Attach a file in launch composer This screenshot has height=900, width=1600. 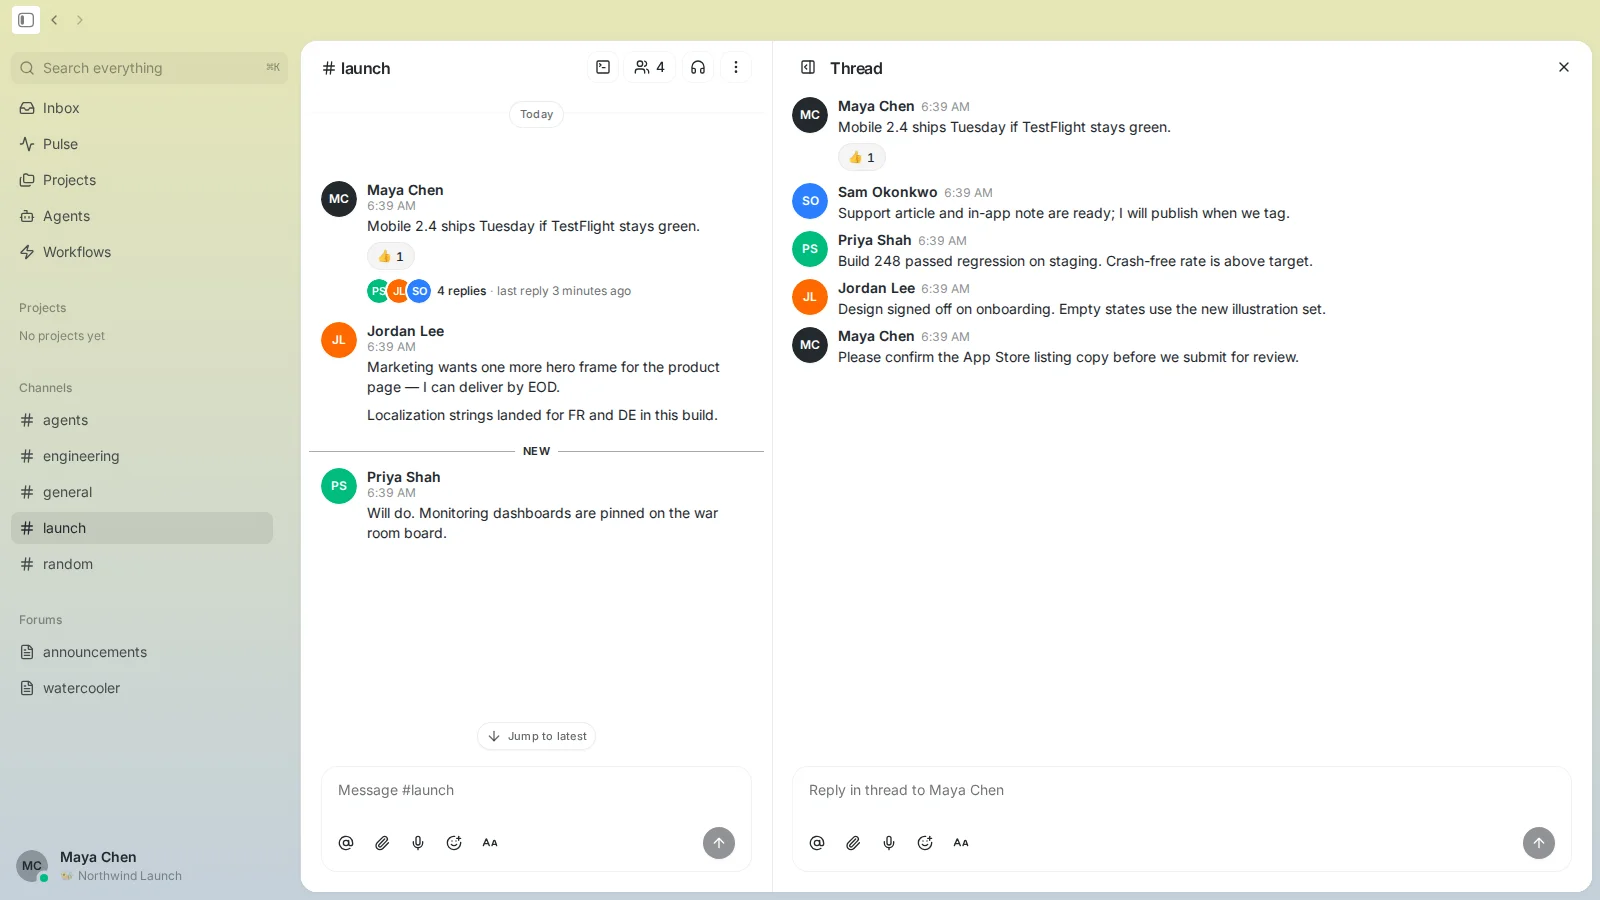tap(382, 843)
